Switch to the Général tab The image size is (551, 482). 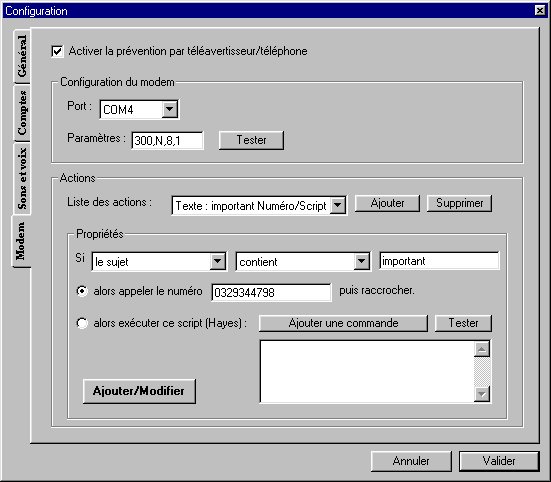click(22, 56)
